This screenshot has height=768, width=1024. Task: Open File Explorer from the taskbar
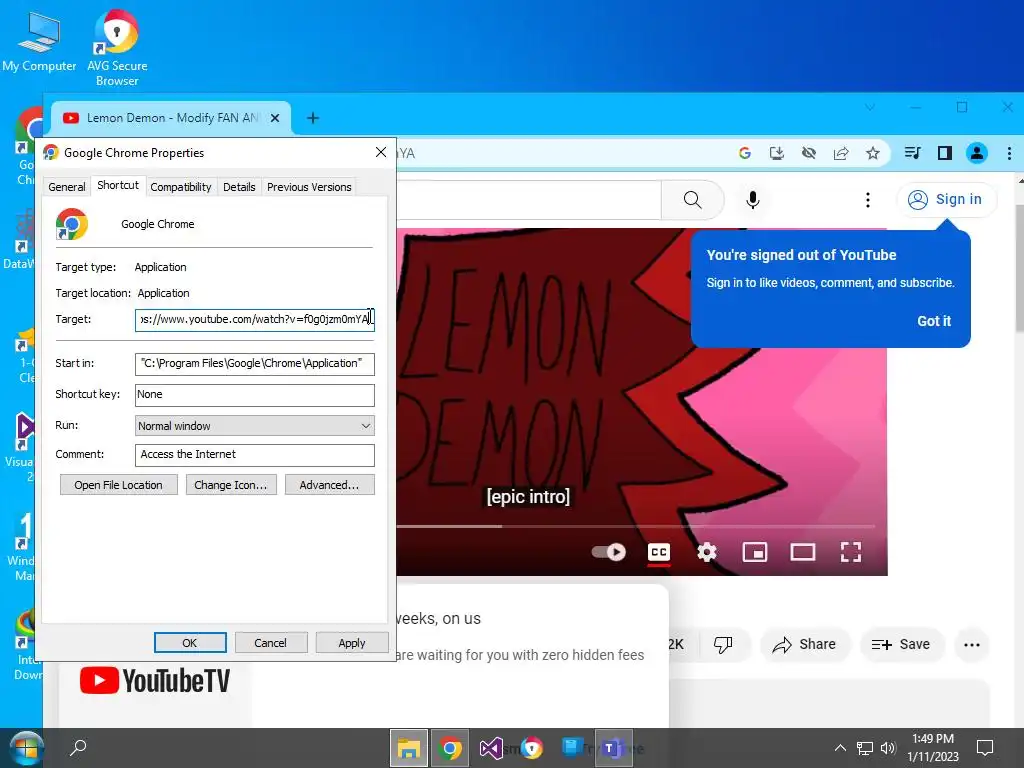click(x=409, y=748)
